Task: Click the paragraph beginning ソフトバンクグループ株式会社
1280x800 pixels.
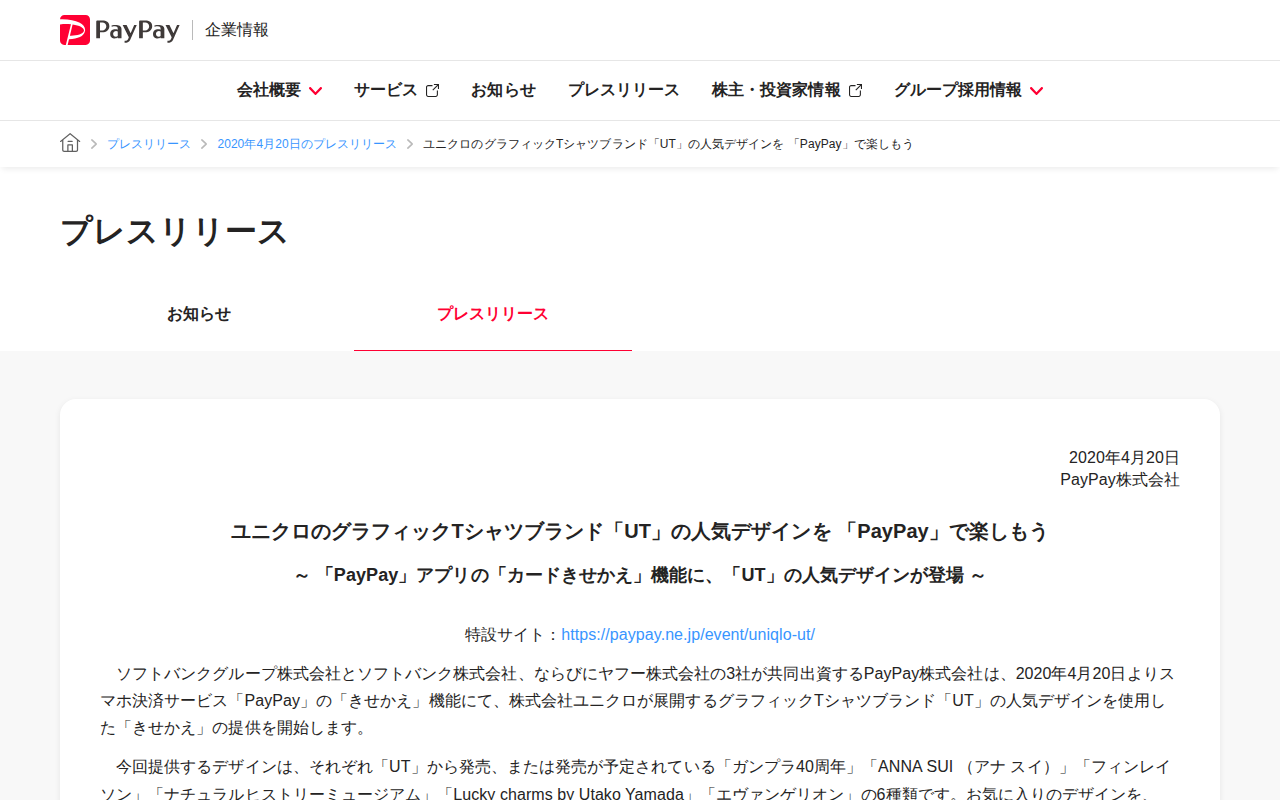Action: pos(640,700)
